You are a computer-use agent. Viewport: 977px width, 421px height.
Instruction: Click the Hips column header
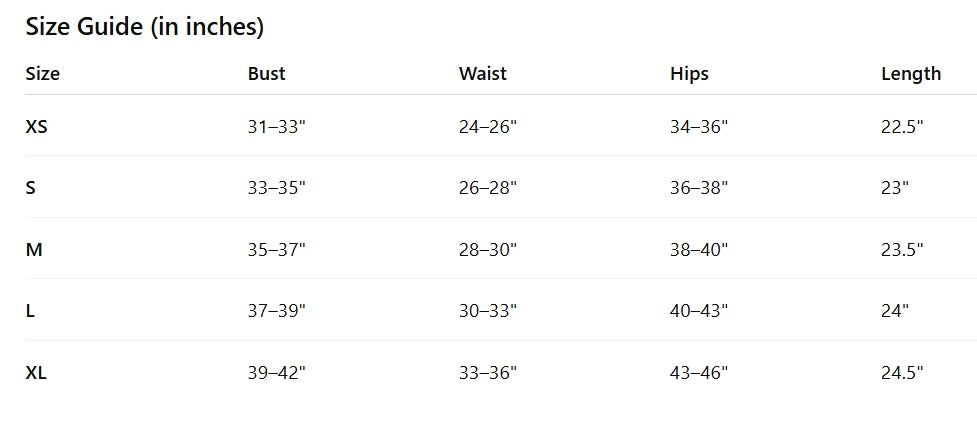point(689,73)
